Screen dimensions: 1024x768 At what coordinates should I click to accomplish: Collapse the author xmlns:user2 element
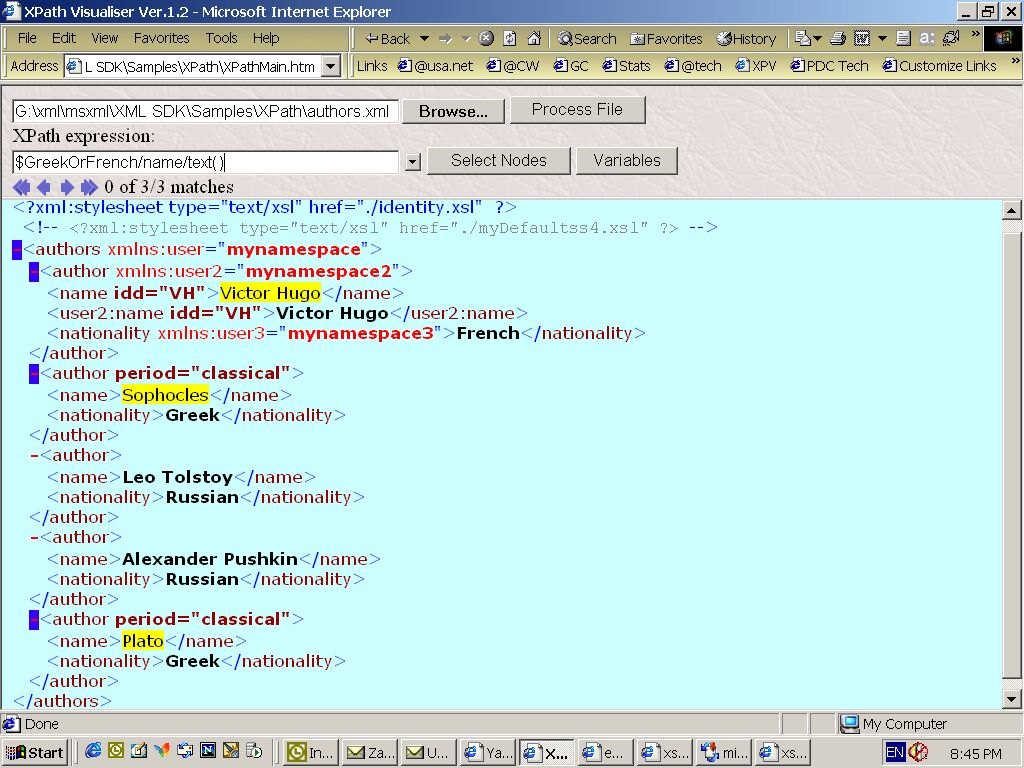(x=34, y=272)
